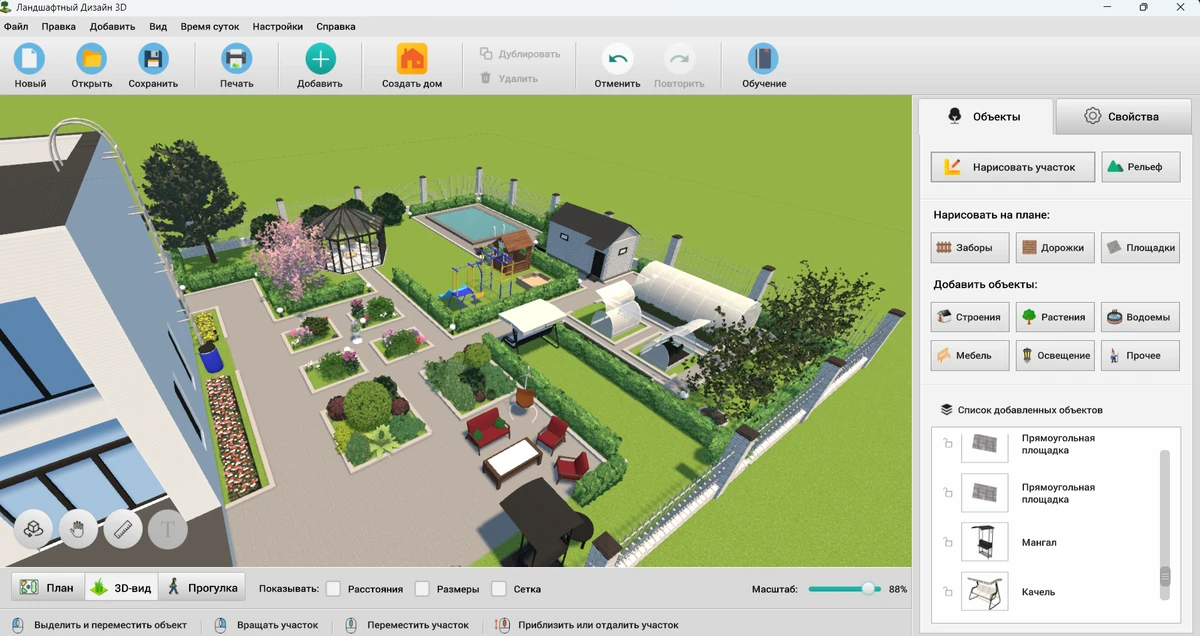The image size is (1200, 636).
Task: Launch the Создать дом house icon
Action: 411,60
